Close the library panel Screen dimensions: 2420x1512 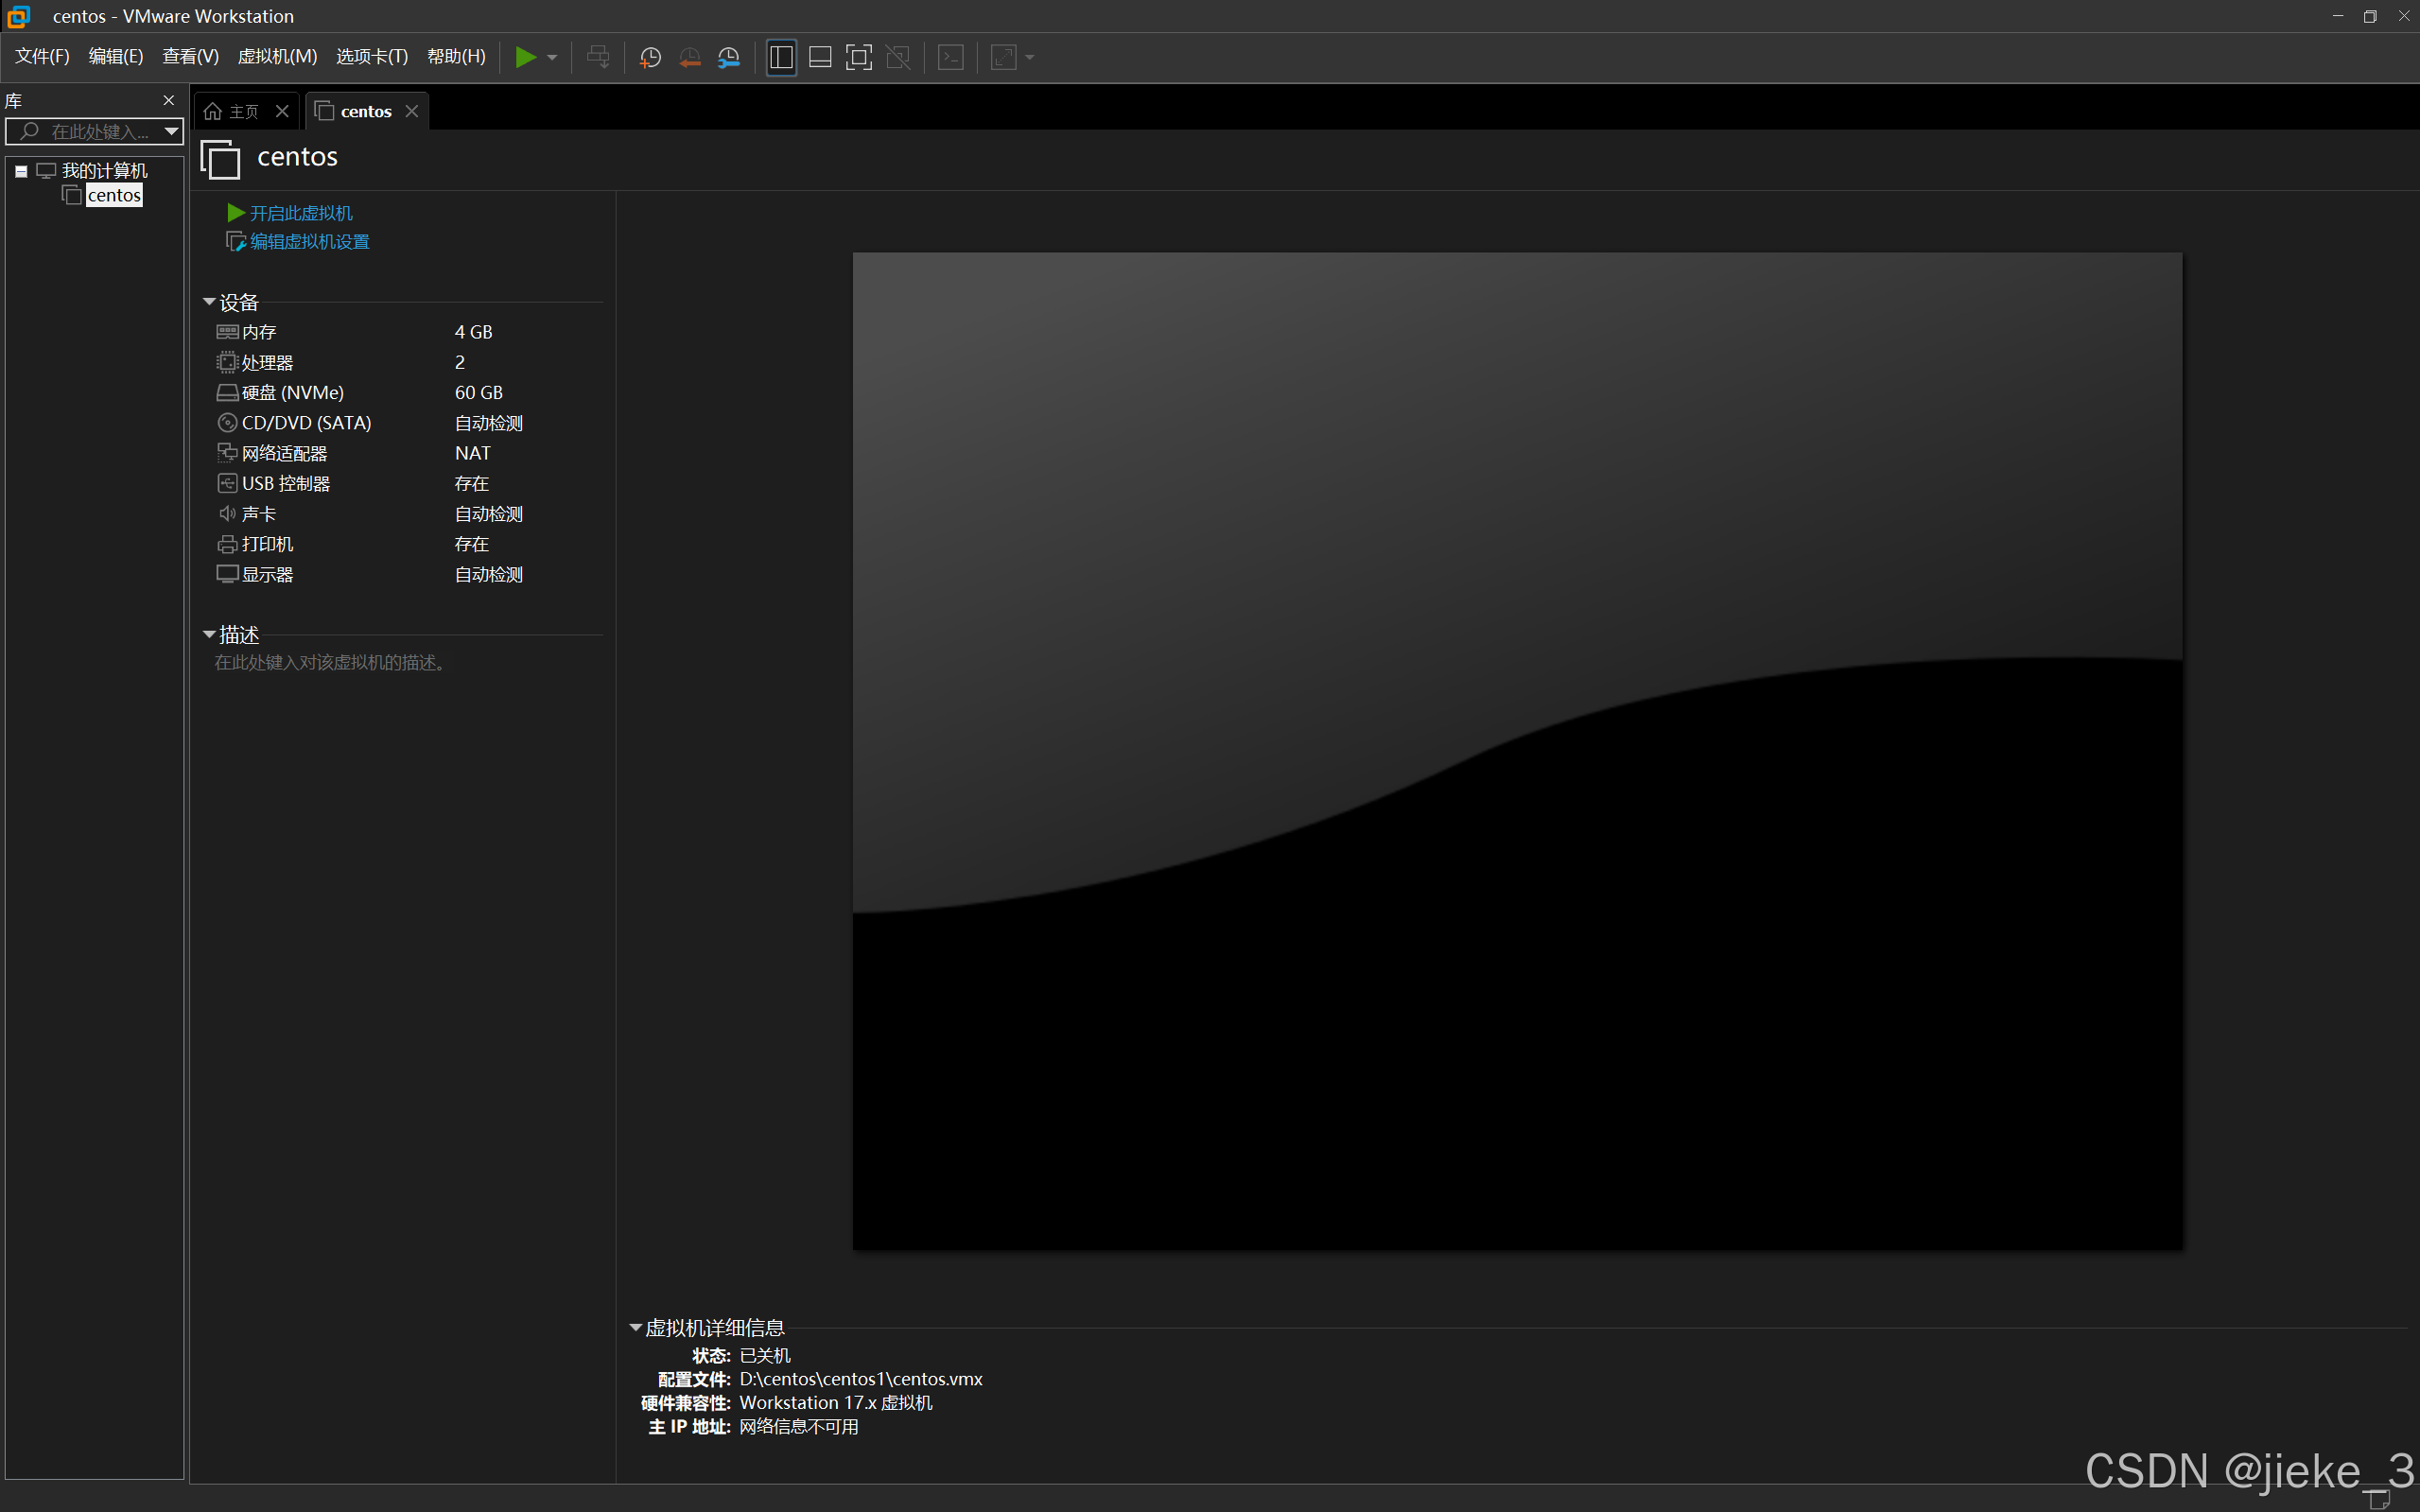[168, 100]
